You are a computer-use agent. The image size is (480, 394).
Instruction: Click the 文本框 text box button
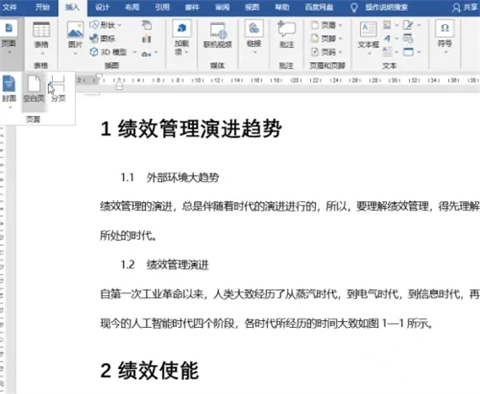coord(368,38)
